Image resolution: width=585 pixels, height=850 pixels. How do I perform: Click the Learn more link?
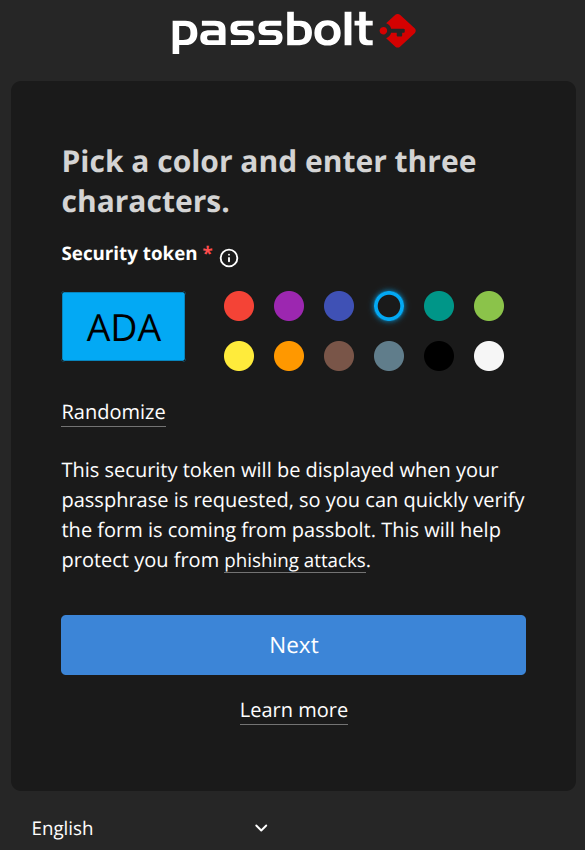[293, 710]
